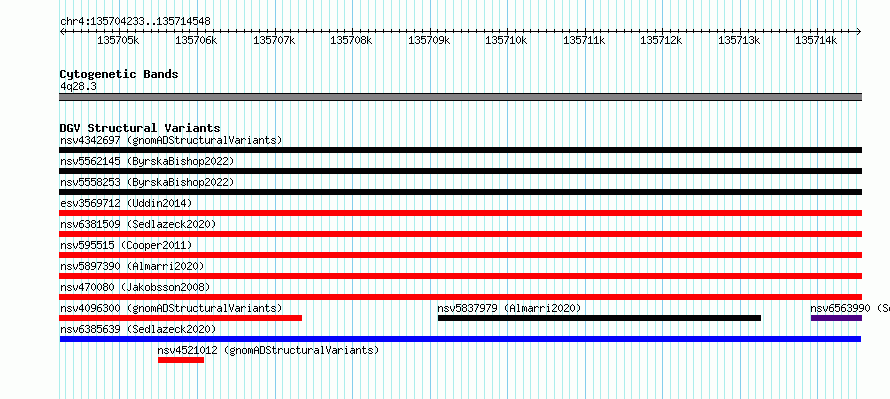This screenshot has width=890, height=399.
Task: Select red bar beneath nsv5897390
Action: pos(460,276)
